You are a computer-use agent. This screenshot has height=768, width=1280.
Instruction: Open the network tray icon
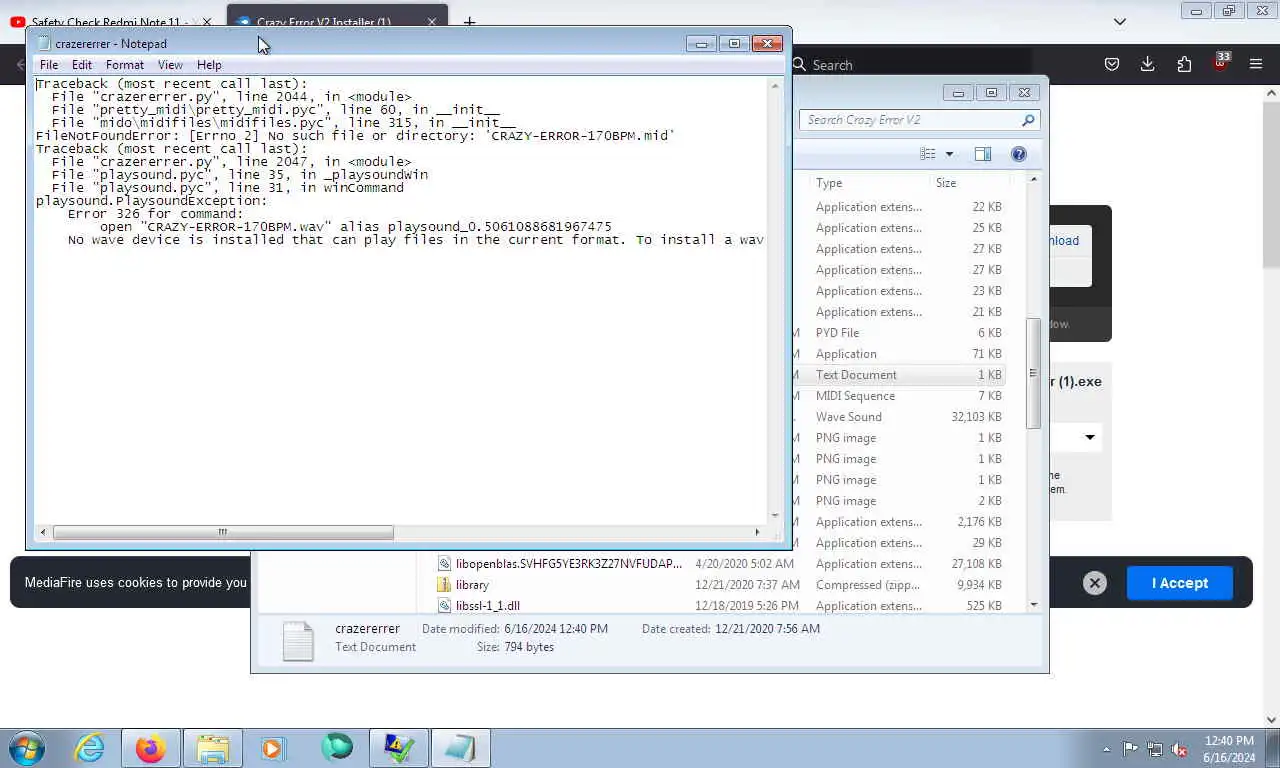click(1155, 748)
